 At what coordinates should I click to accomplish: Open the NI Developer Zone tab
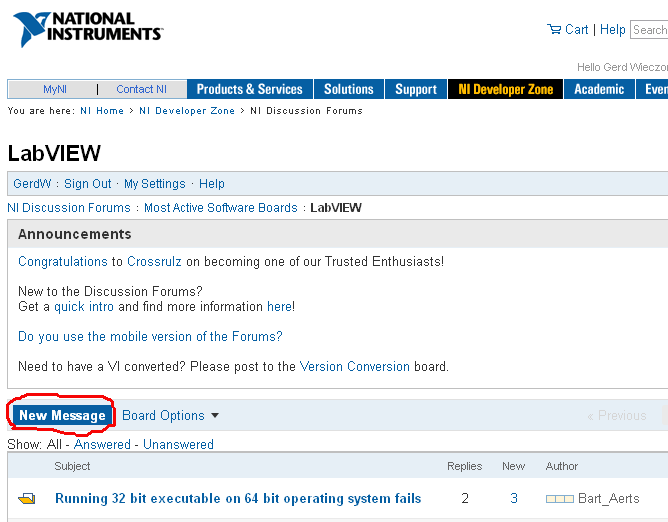click(505, 89)
